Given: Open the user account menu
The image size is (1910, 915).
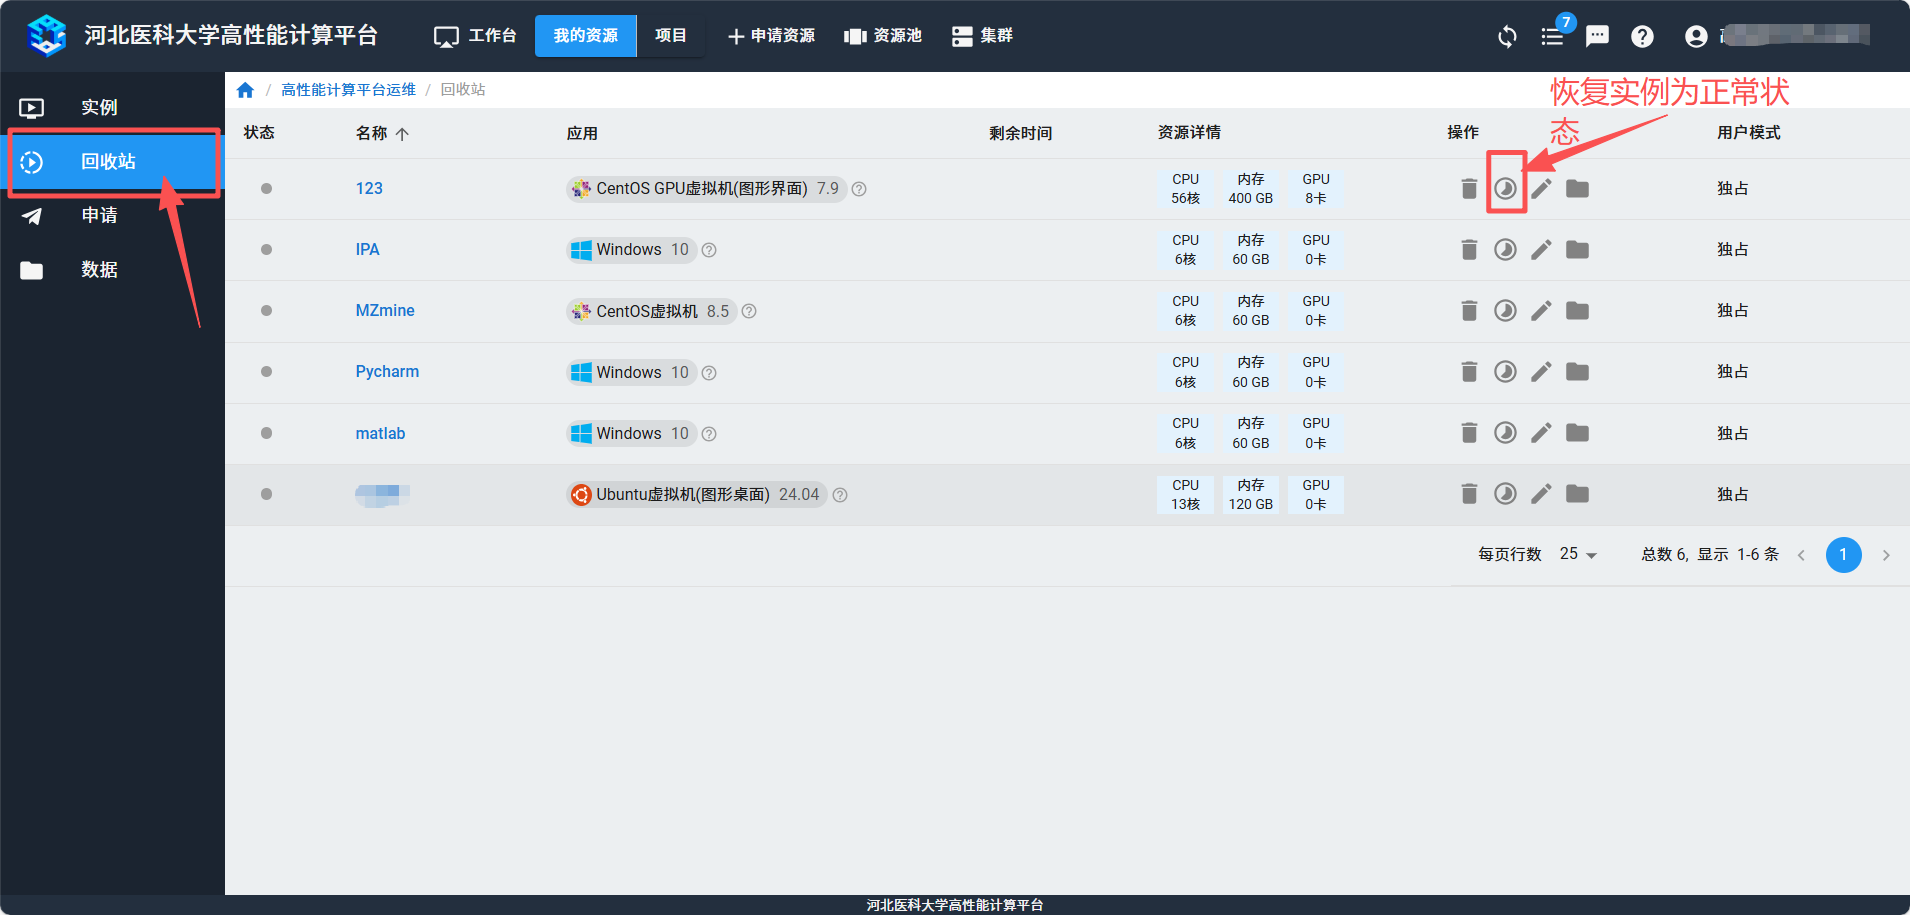Looking at the screenshot, I should tap(1696, 37).
